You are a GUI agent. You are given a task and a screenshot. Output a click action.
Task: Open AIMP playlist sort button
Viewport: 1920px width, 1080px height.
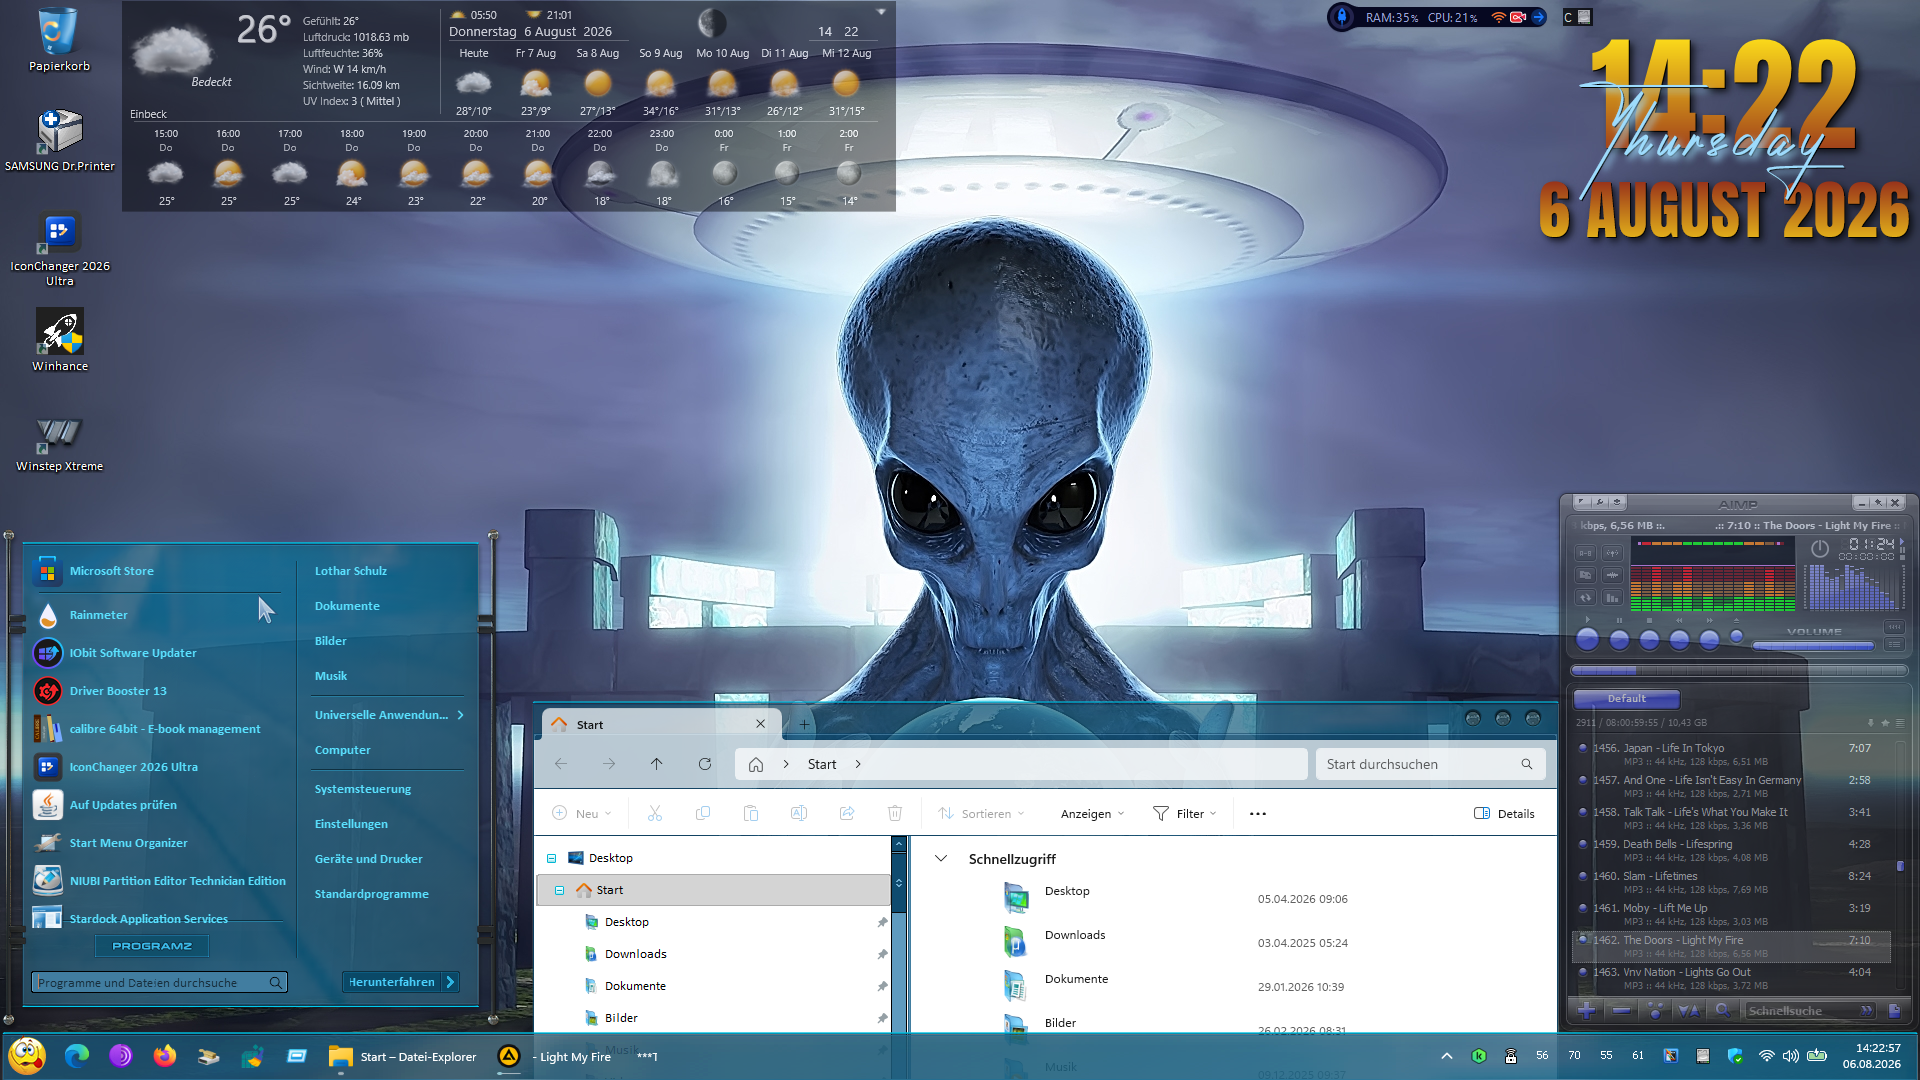coord(1689,1011)
